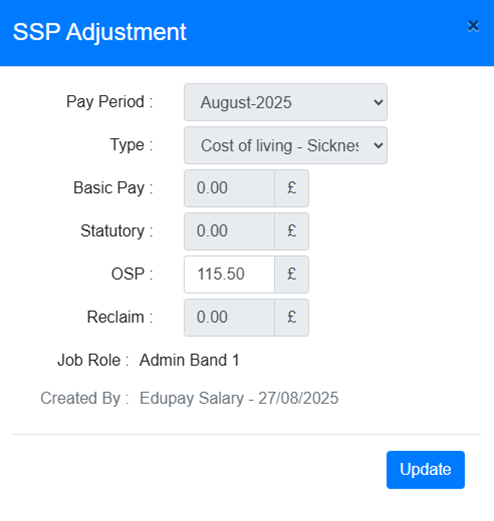Screen dimensions: 494x521
Task: Save changes with the Update button
Action: tap(425, 470)
